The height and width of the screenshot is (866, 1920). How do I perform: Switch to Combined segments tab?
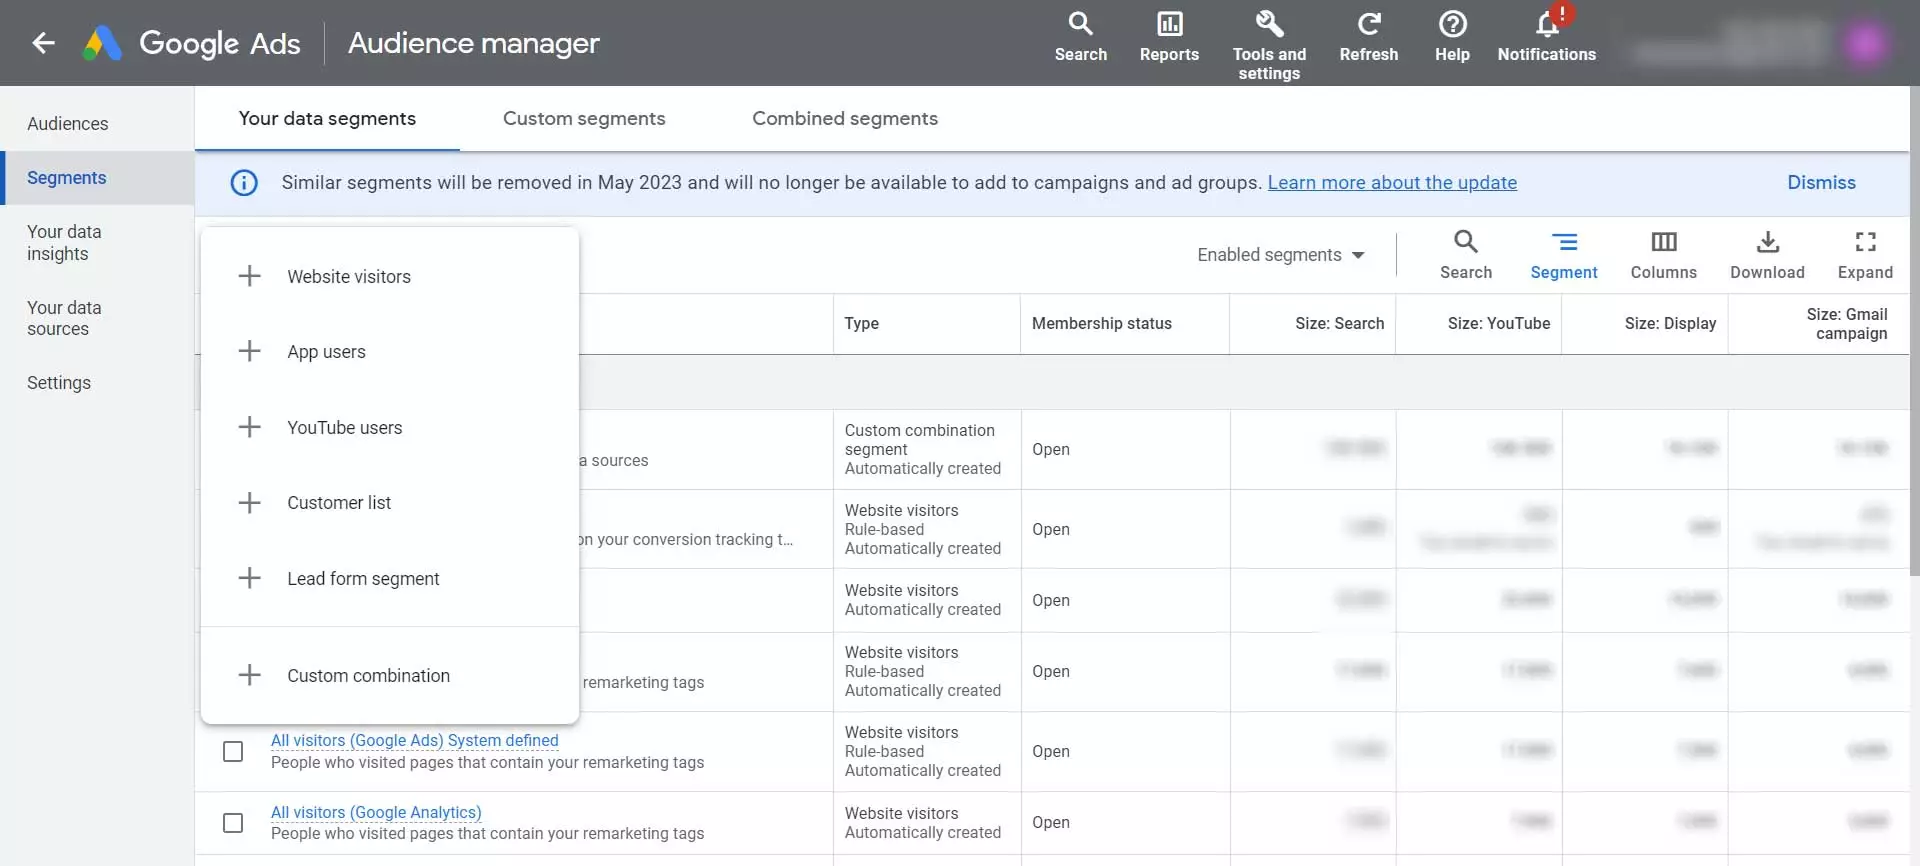coord(845,118)
